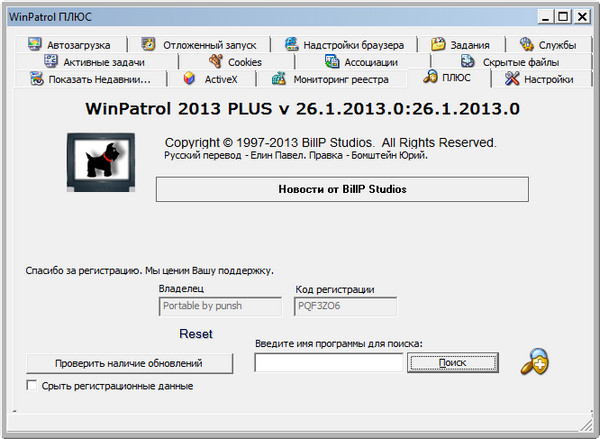The height and width of the screenshot is (439, 600).
Task: Select the ПЛЮС tab label
Action: pyautogui.click(x=456, y=77)
